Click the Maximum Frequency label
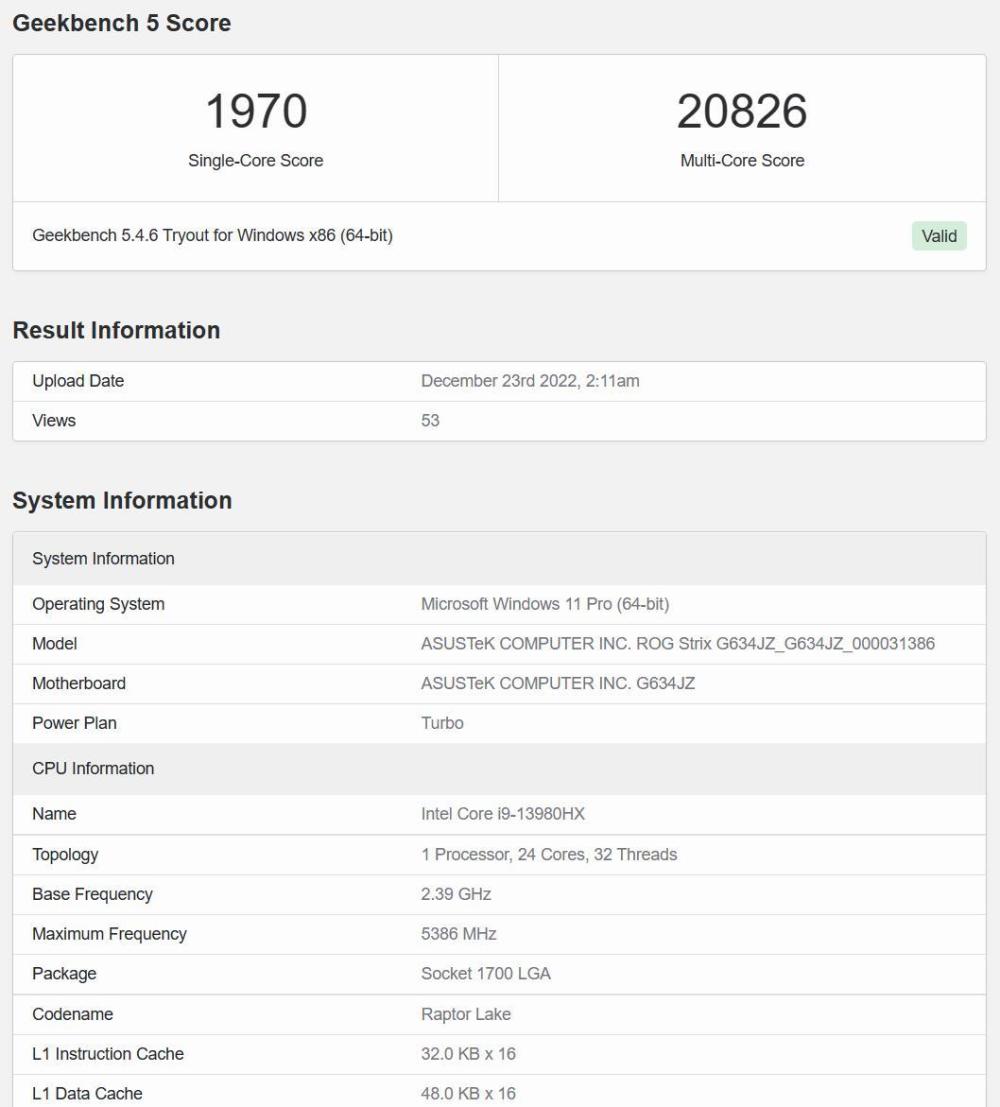Image resolution: width=1000 pixels, height=1107 pixels. pyautogui.click(x=109, y=934)
